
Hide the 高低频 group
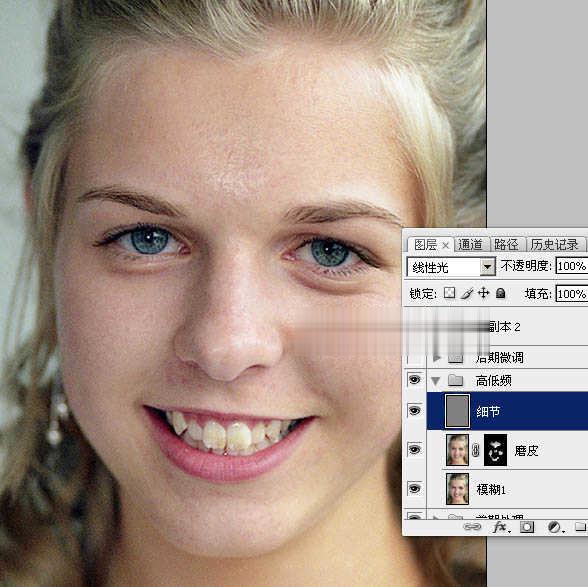click(414, 380)
